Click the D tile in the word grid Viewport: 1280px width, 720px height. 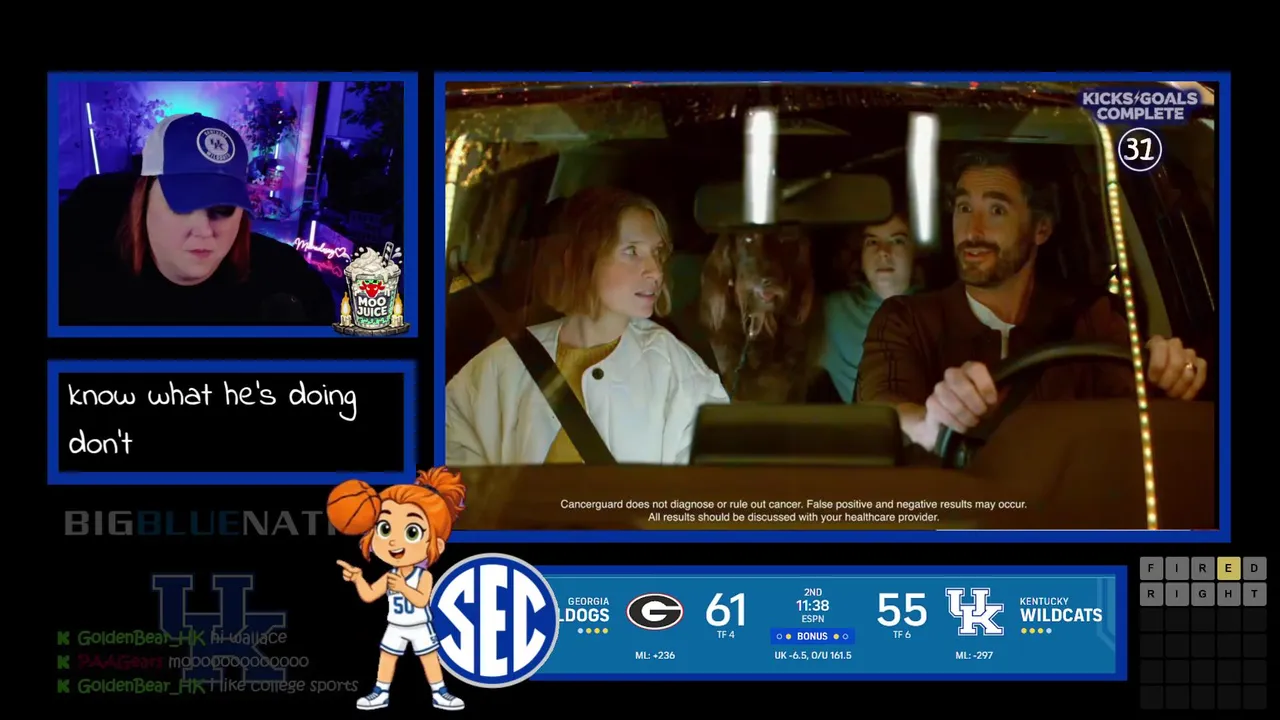(x=1254, y=568)
